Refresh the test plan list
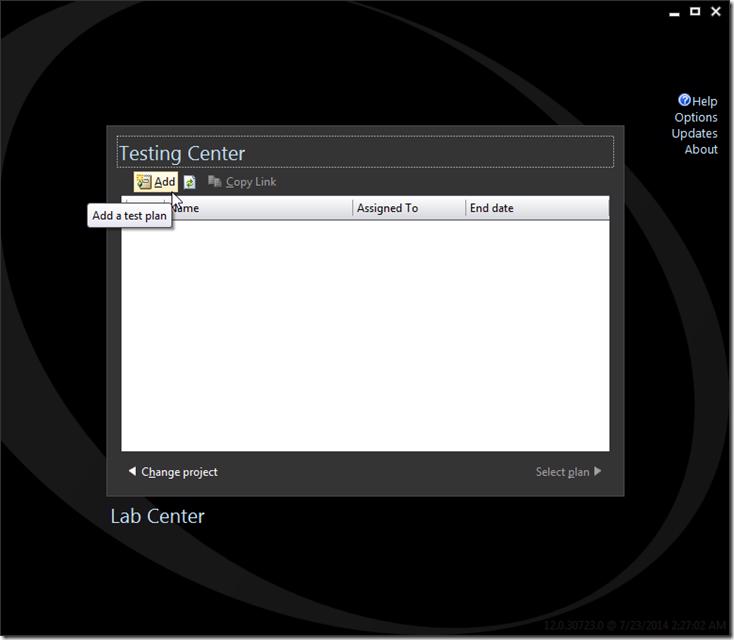Screen dimensions: 734x640 coord(190,182)
